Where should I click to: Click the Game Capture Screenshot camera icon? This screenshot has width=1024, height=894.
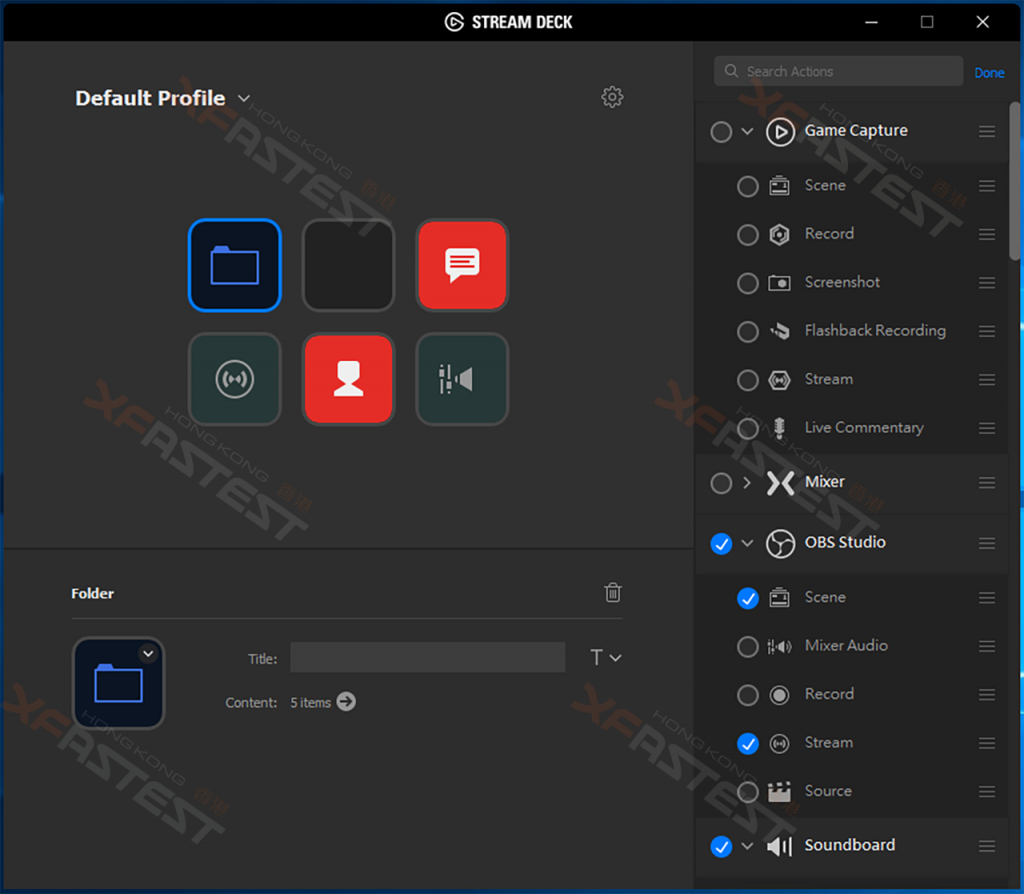779,283
